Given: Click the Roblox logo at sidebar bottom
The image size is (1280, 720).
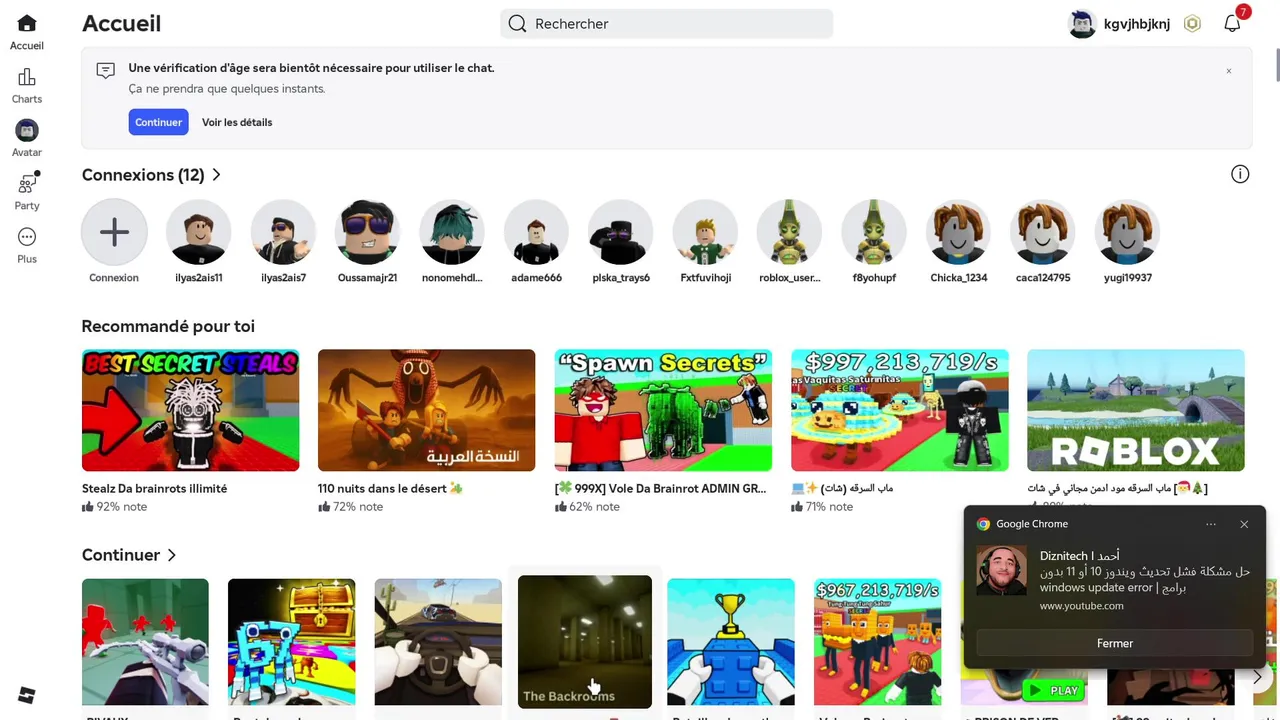Looking at the screenshot, I should point(27,696).
